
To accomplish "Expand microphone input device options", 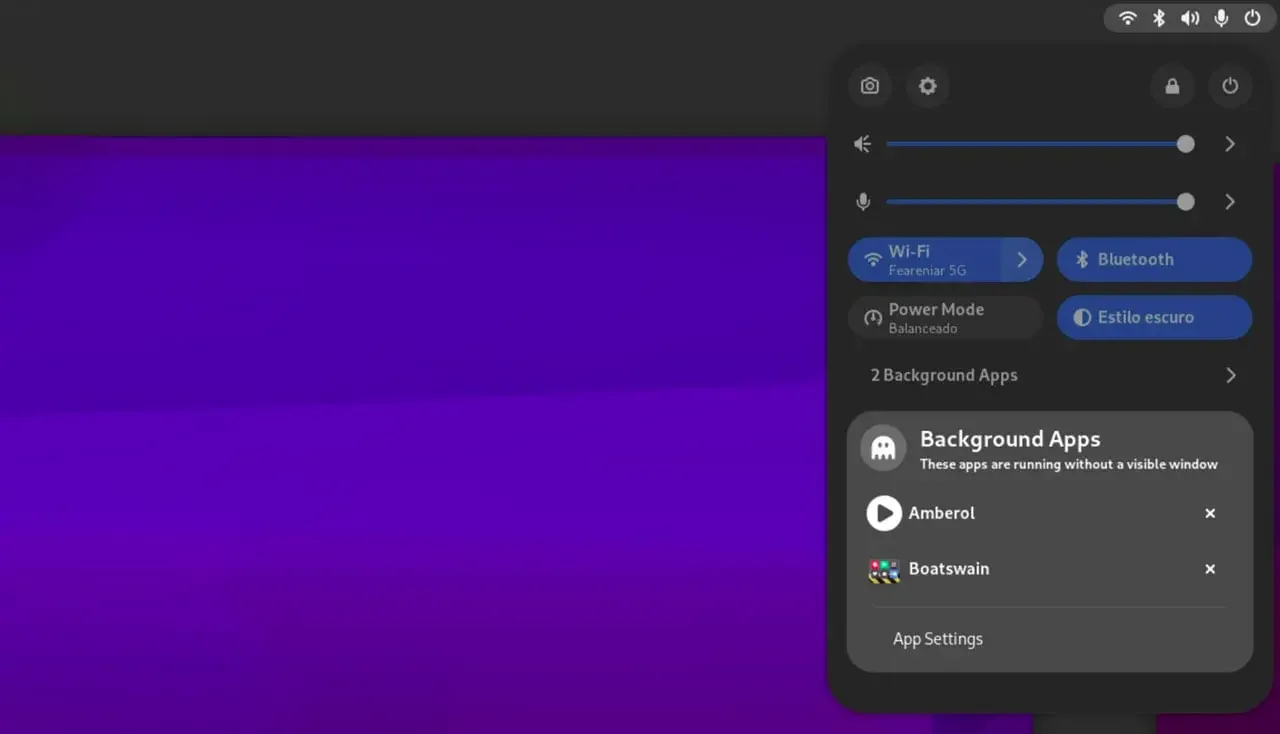I will 1230,202.
